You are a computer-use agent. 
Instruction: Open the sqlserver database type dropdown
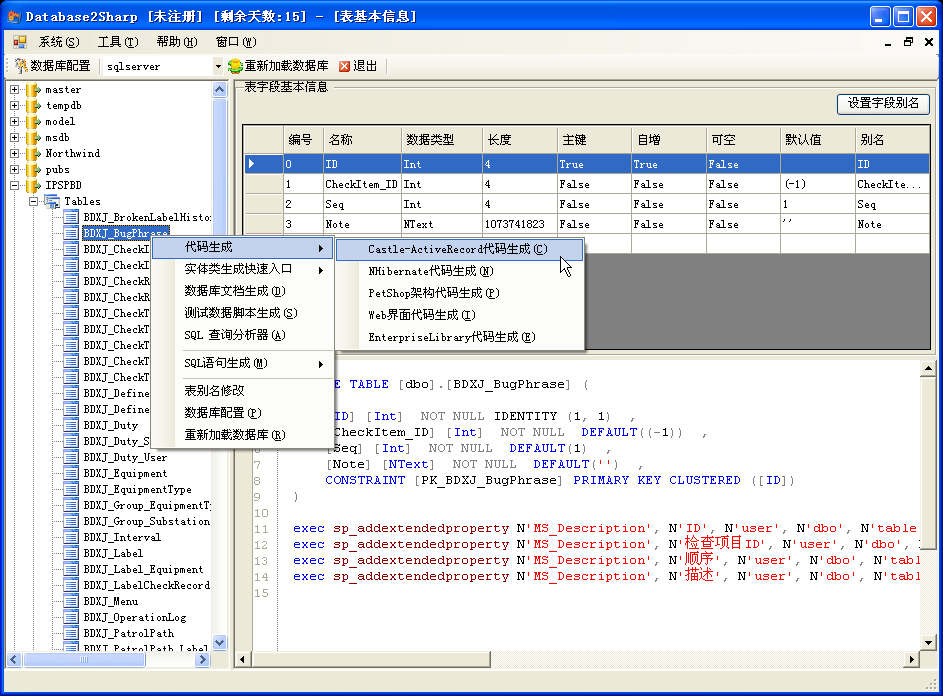[x=218, y=66]
